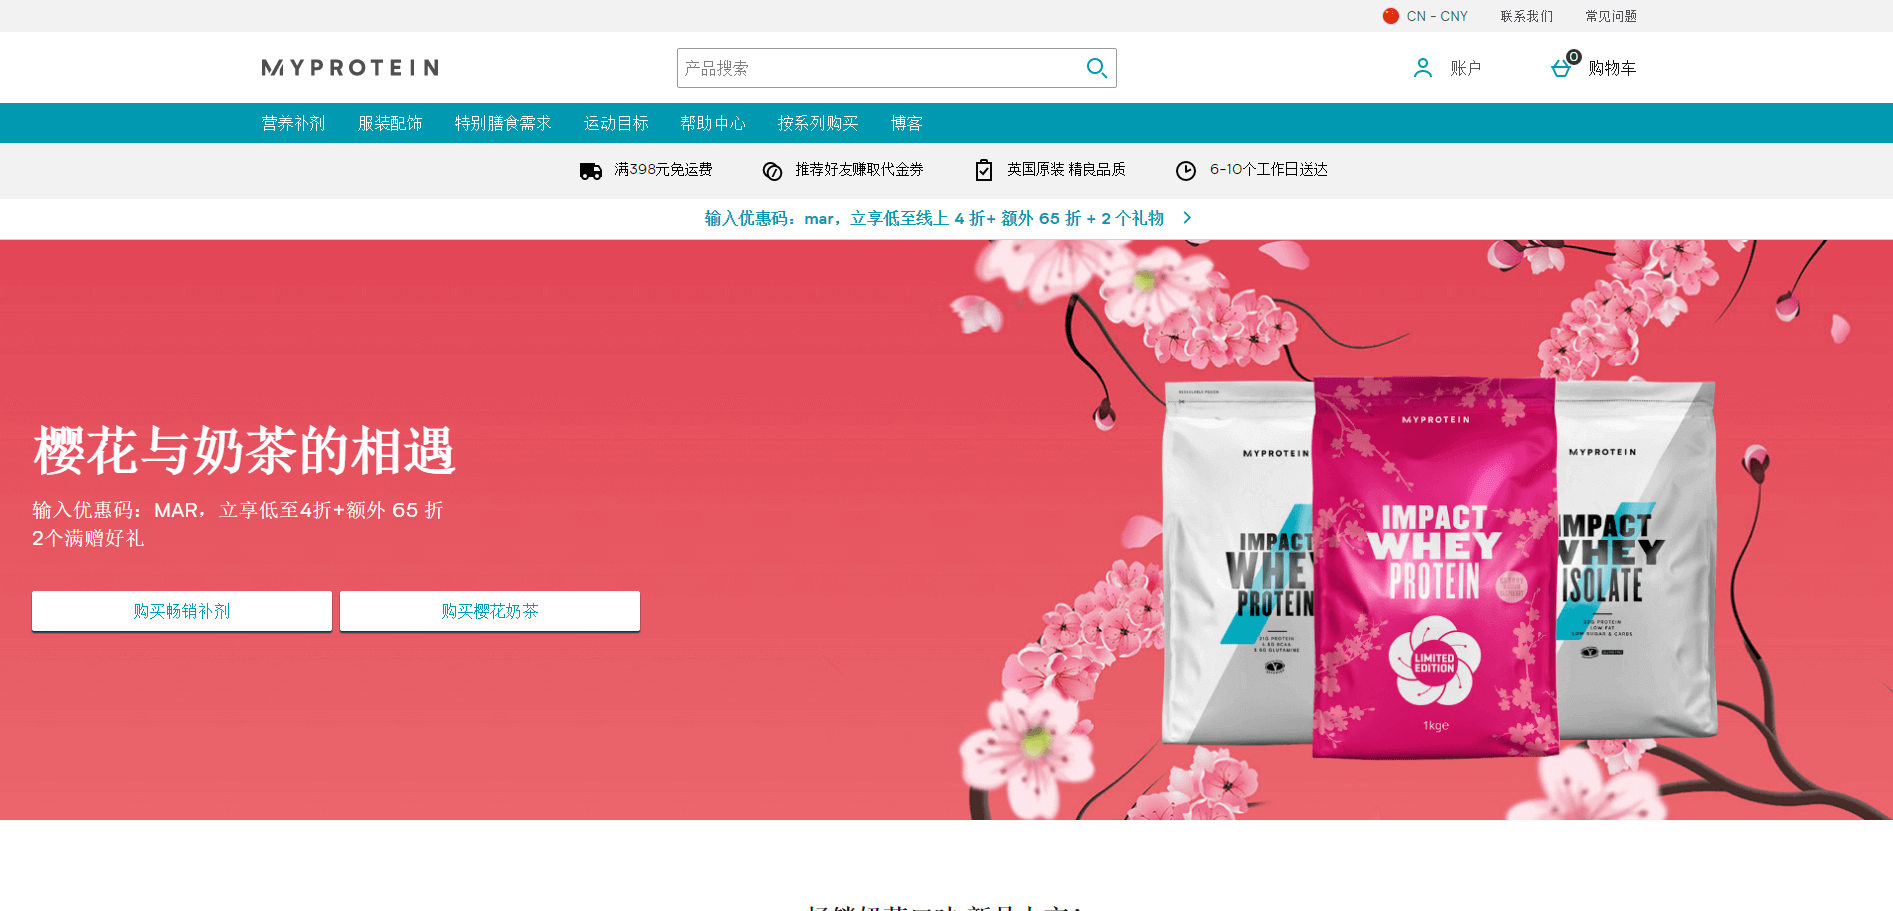The width and height of the screenshot is (1893, 911).
Task: Open the 营养补剂 menu
Action: pyautogui.click(x=293, y=123)
